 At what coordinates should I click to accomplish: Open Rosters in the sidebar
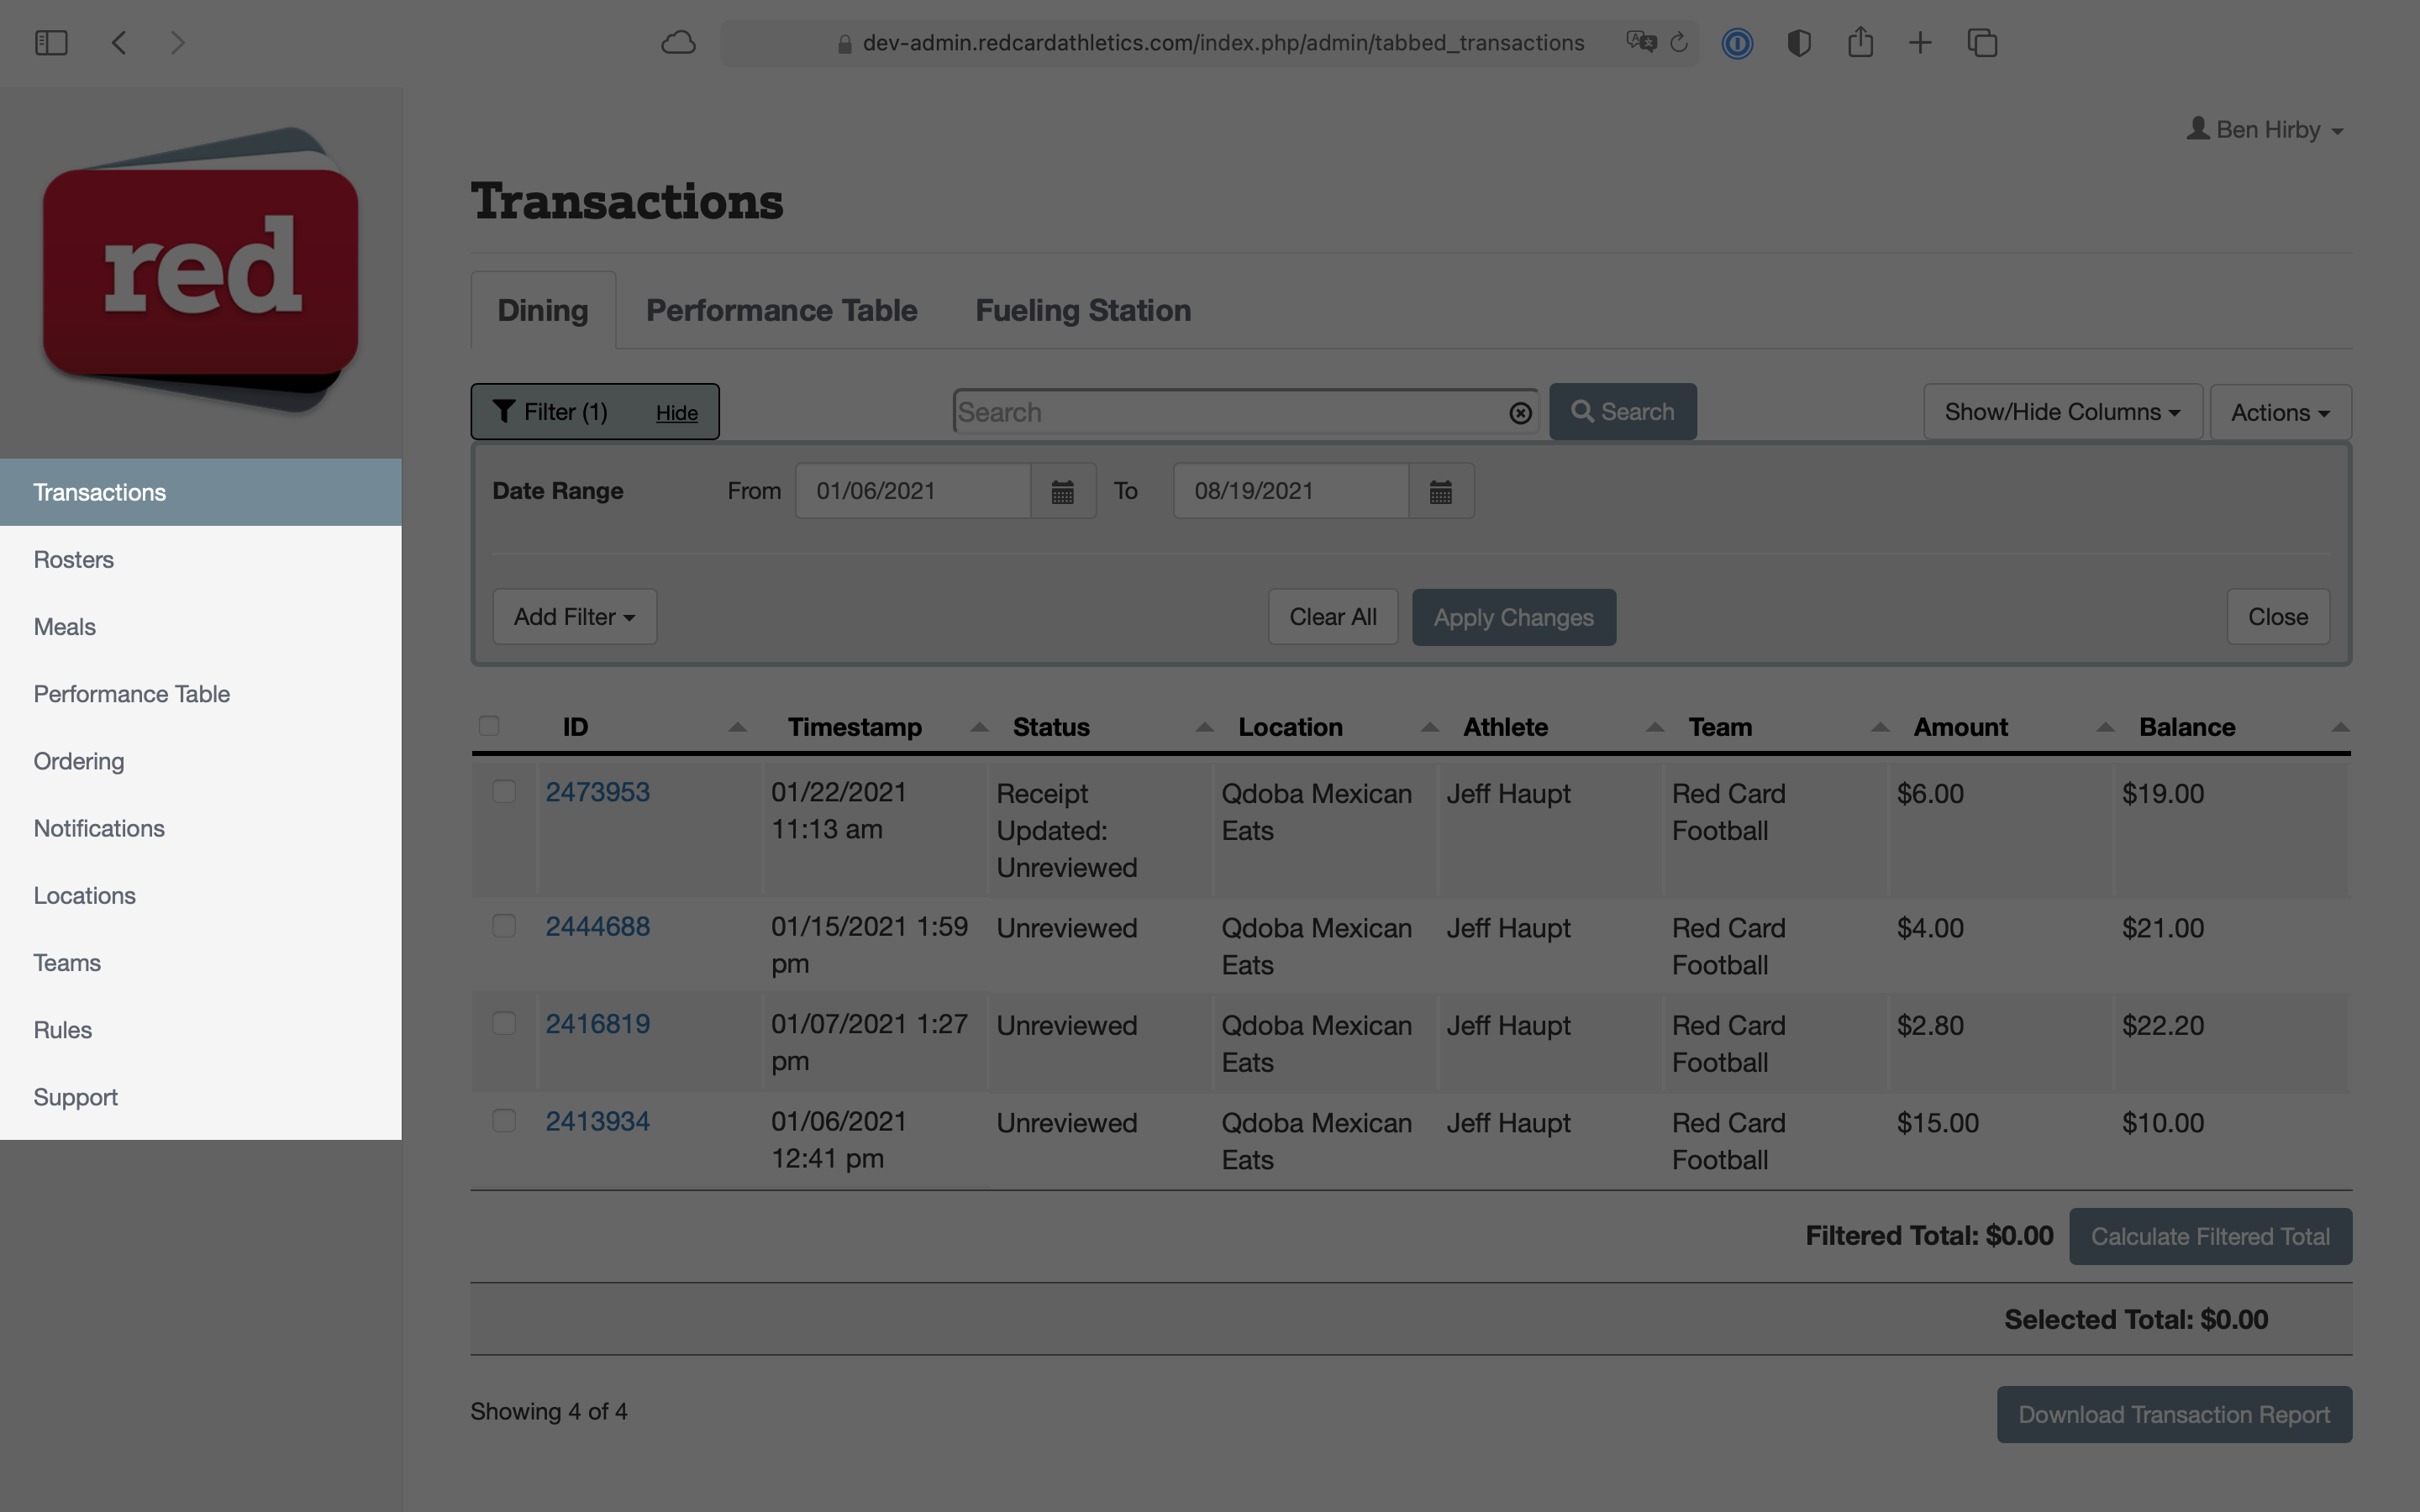[201, 559]
